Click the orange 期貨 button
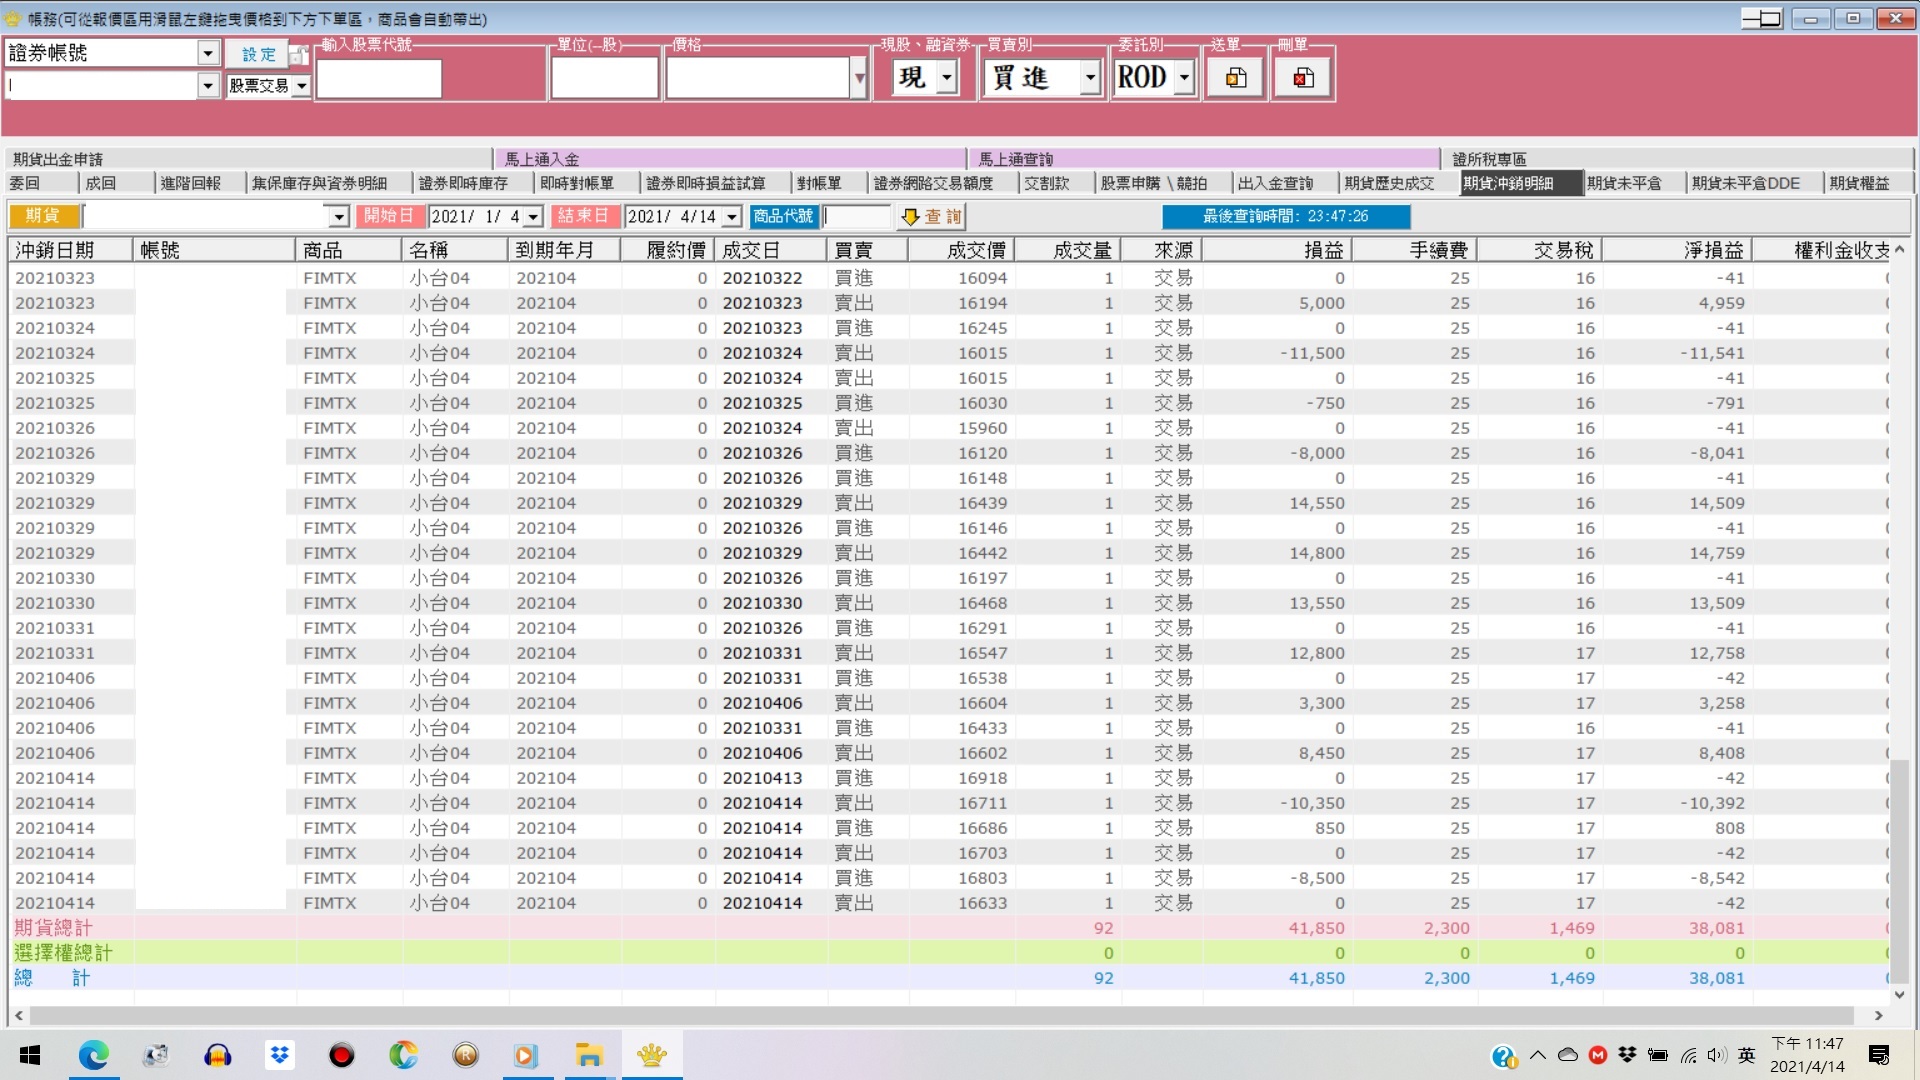The height and width of the screenshot is (1080, 1920). (43, 216)
